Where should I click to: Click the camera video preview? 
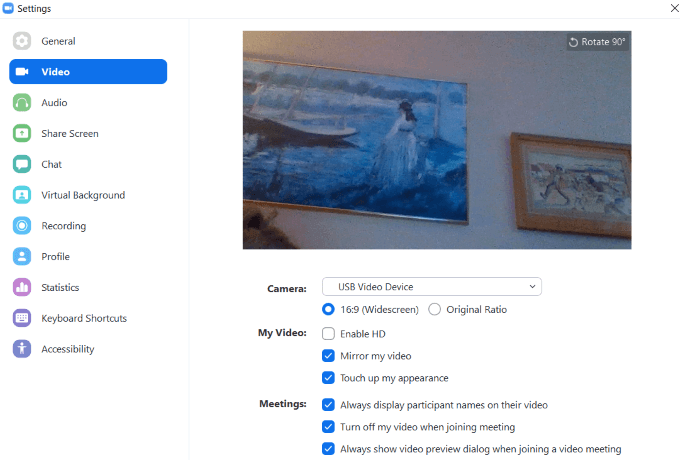437,140
